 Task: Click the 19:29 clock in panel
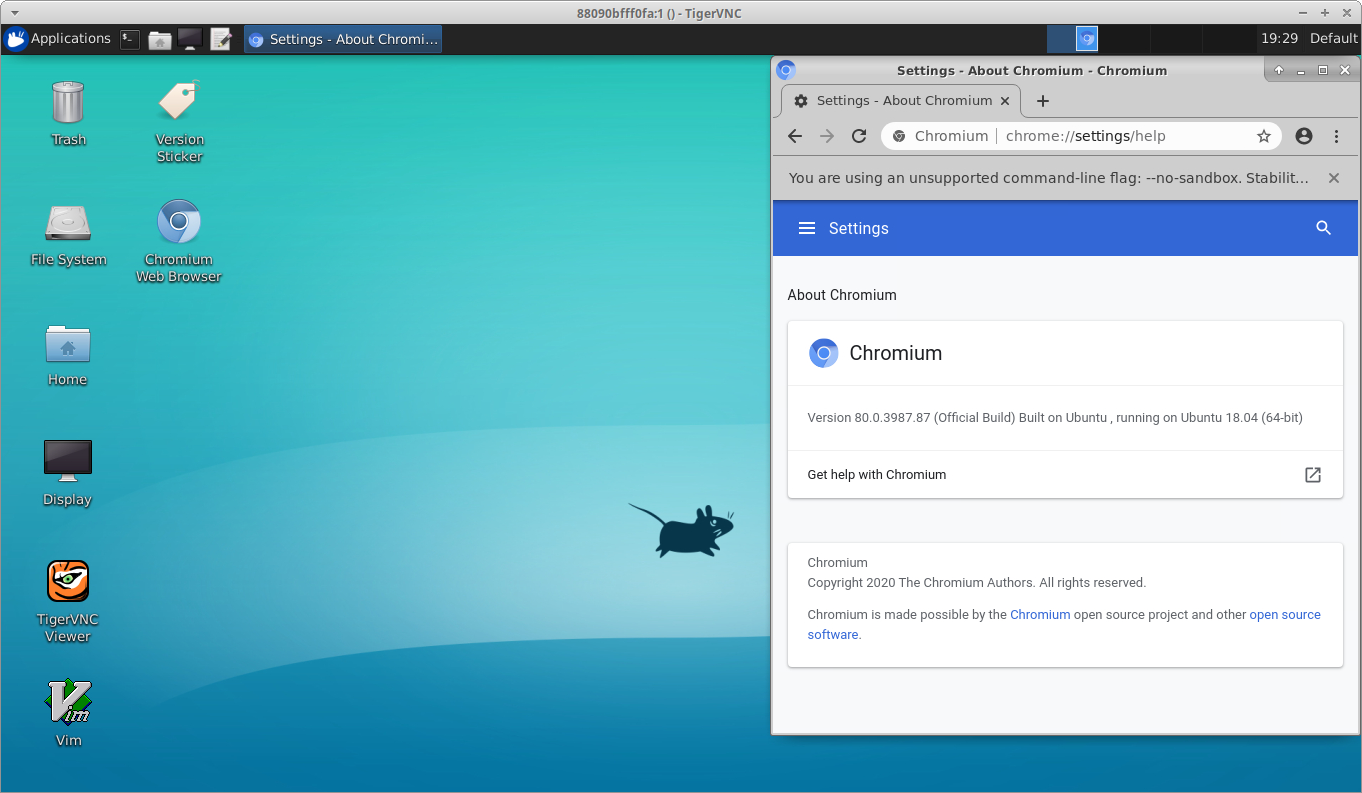tap(1279, 39)
